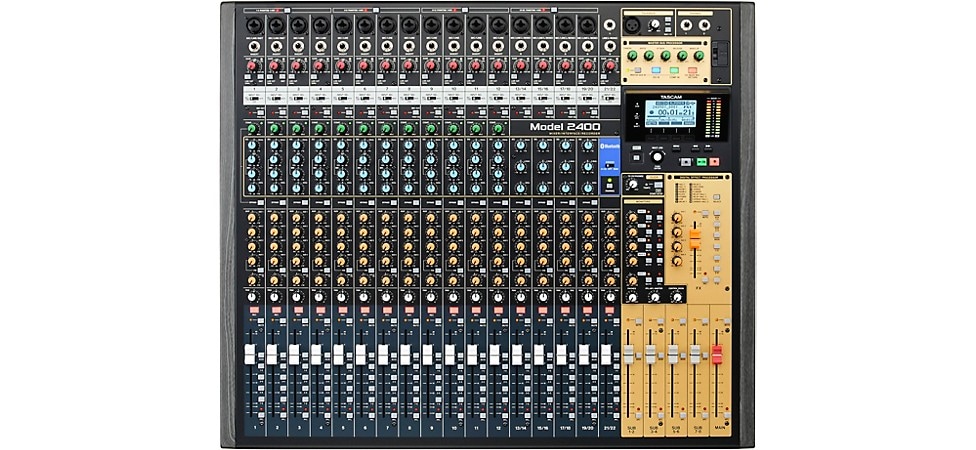Click the channel 12 green compressor knob
The height and width of the screenshot is (450, 976).
498,129
